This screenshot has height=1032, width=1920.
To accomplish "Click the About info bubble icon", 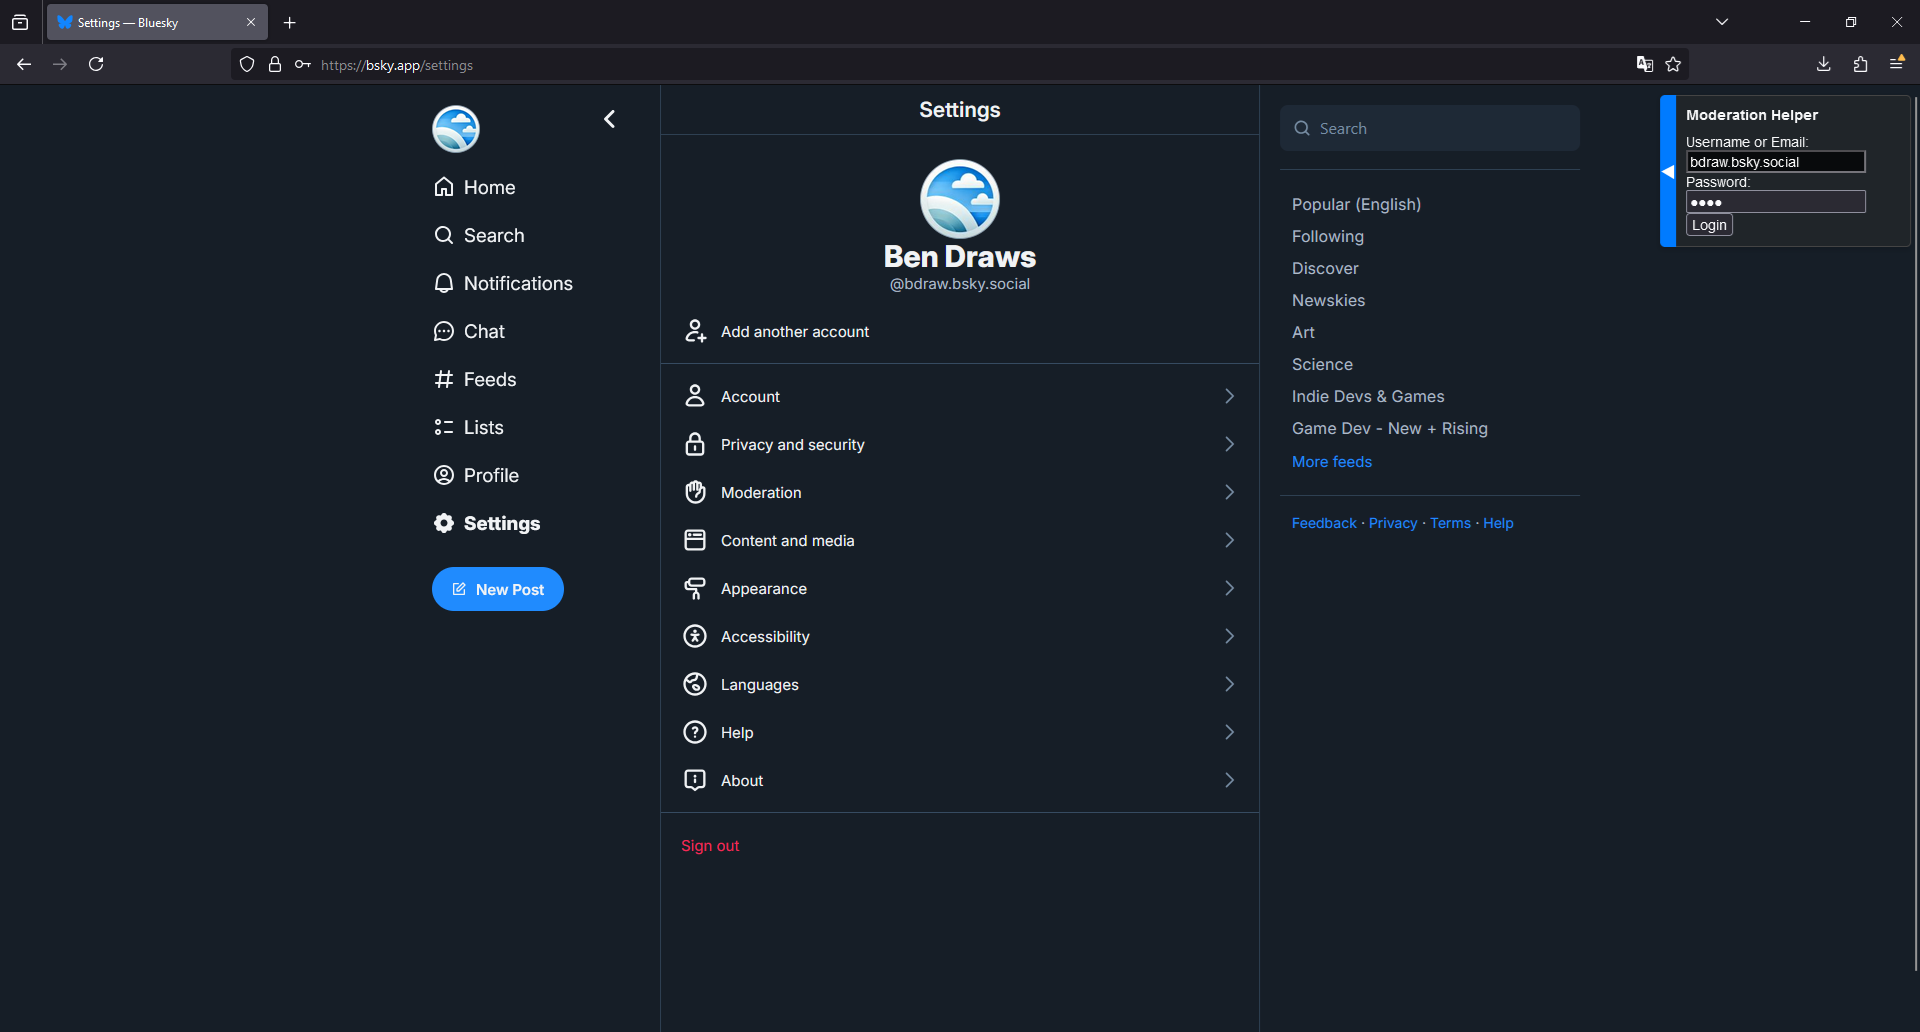I will click(x=695, y=780).
